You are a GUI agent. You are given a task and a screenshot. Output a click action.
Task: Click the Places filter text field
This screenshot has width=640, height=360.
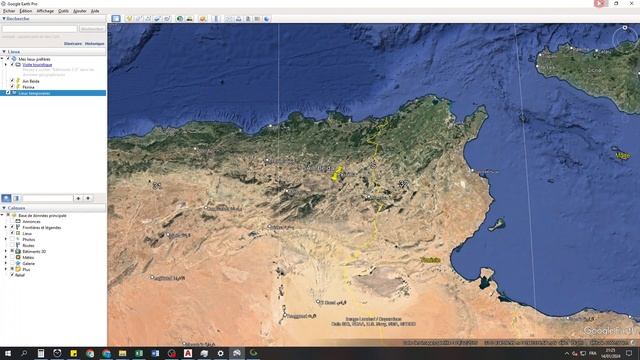[x=48, y=198]
